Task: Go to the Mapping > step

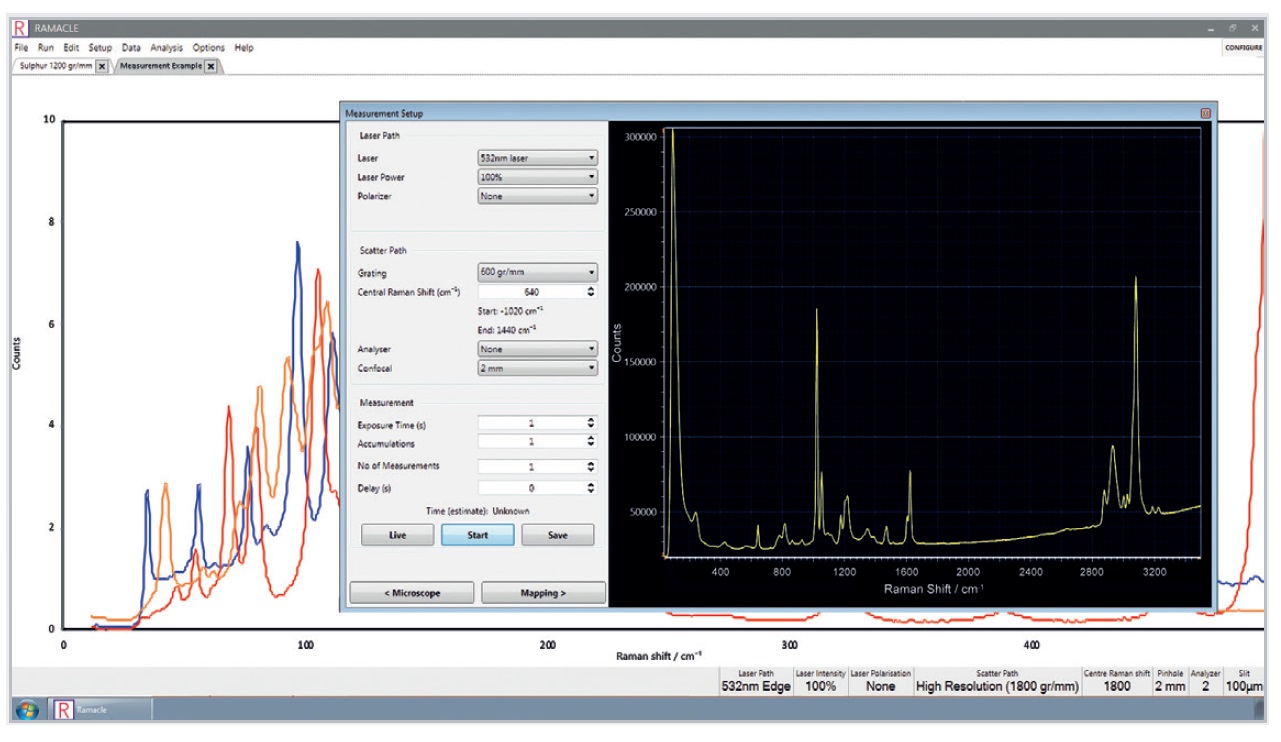Action: point(543,593)
